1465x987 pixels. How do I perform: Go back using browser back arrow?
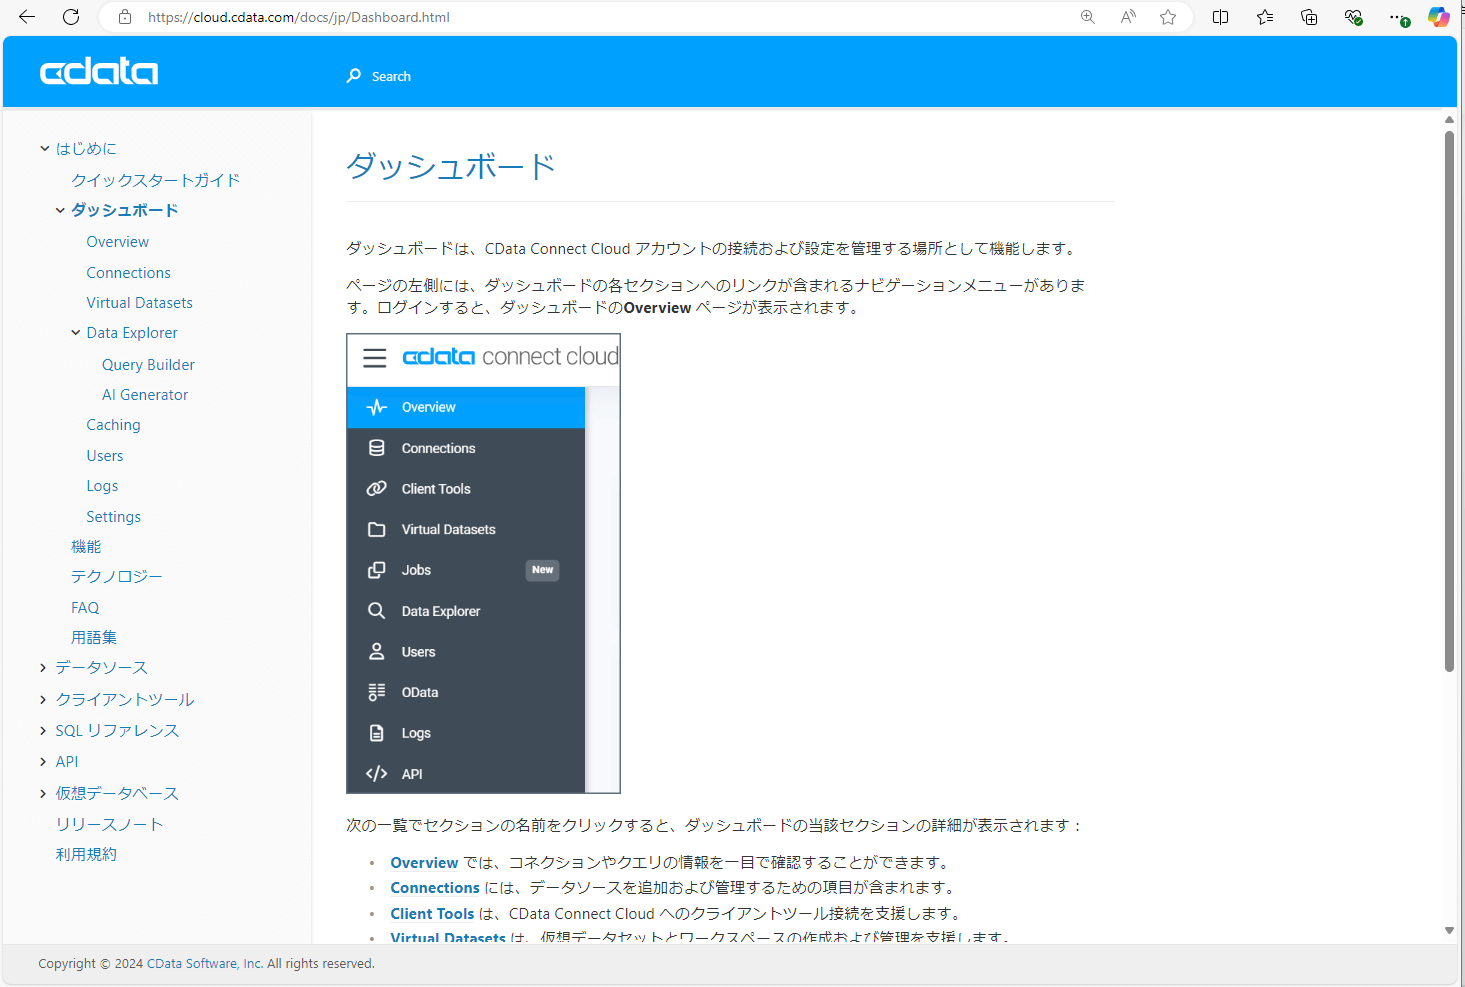click(x=27, y=17)
